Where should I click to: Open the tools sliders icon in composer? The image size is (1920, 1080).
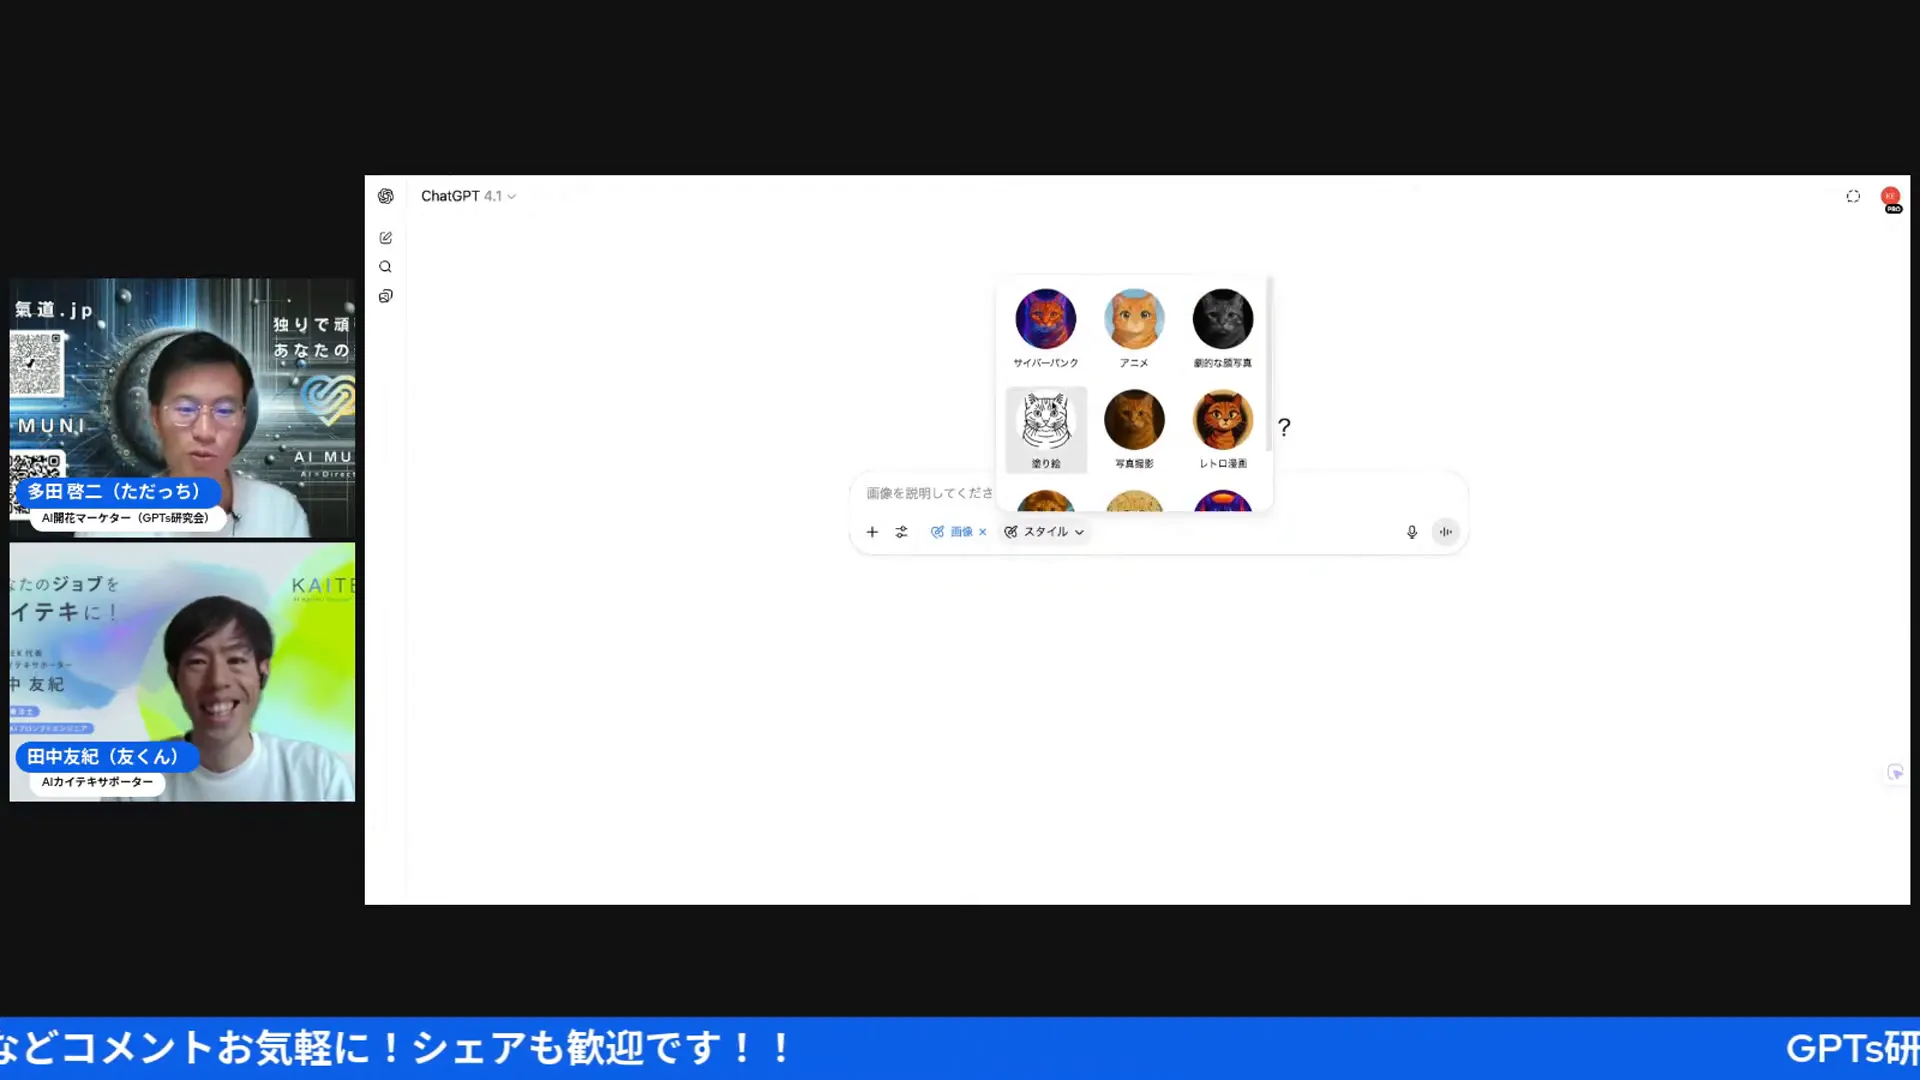tap(902, 532)
